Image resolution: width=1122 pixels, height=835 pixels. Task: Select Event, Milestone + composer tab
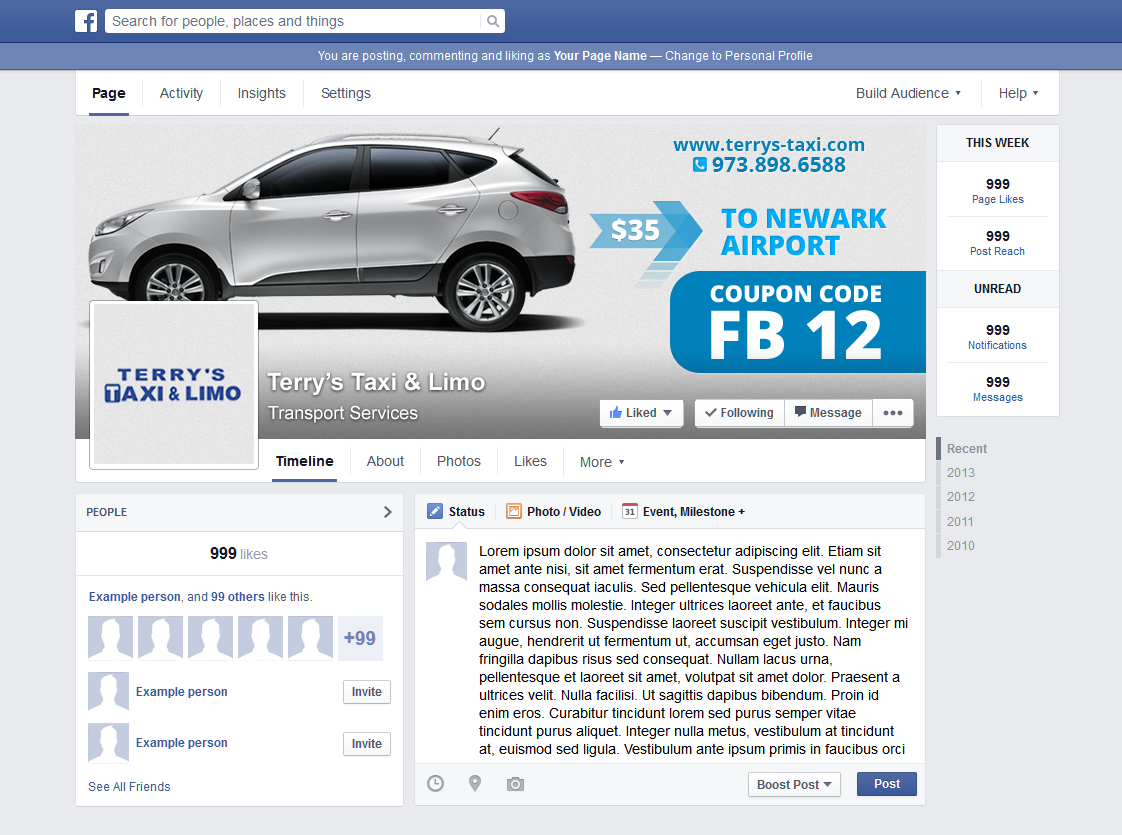point(683,512)
